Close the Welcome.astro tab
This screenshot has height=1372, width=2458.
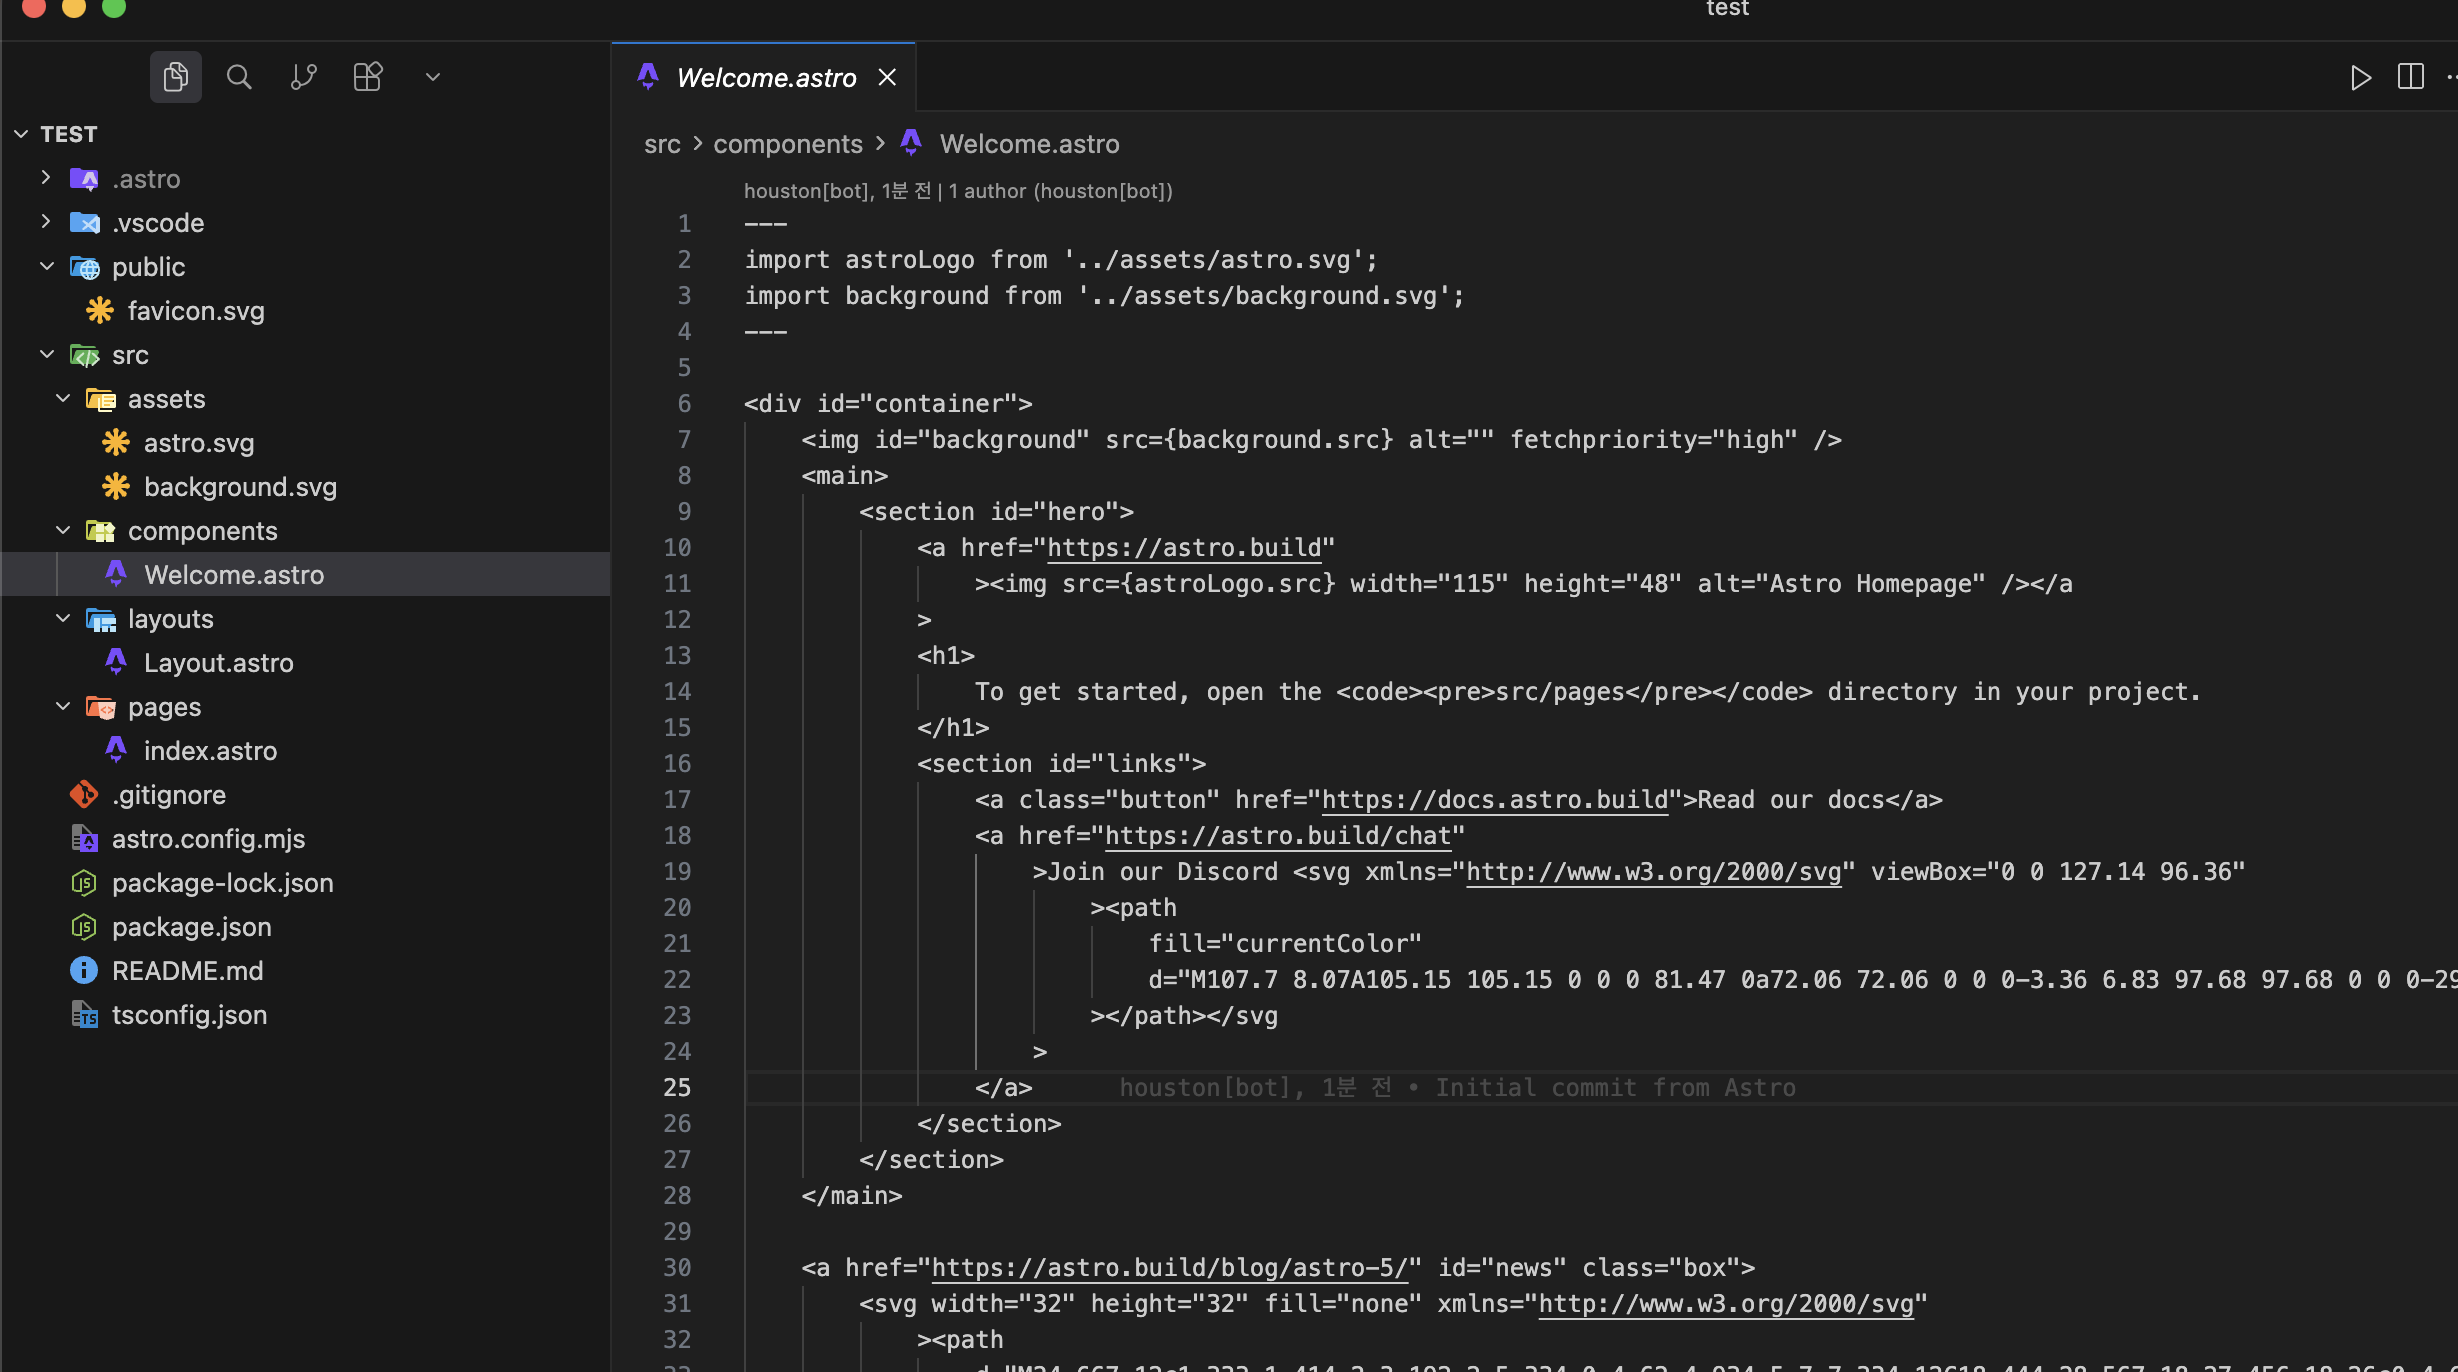pos(887,77)
